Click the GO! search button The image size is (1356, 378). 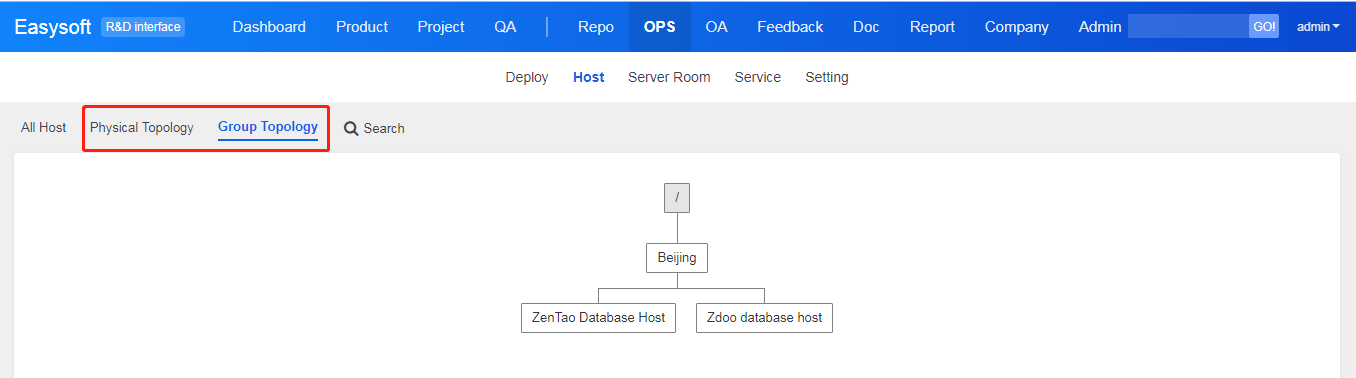point(1264,27)
